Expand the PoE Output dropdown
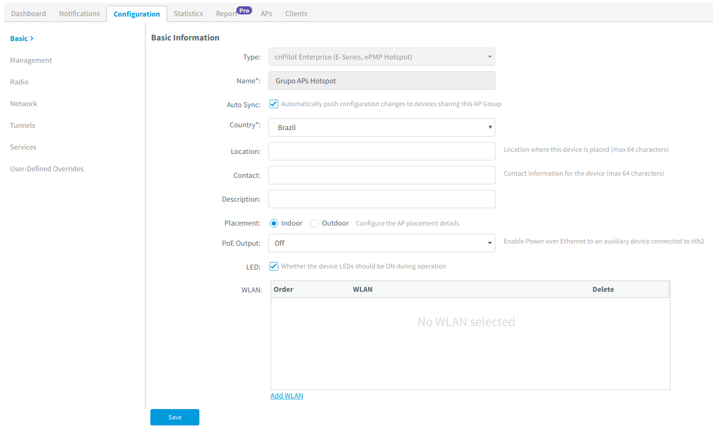This screenshot has height=437, width=721. (x=382, y=243)
